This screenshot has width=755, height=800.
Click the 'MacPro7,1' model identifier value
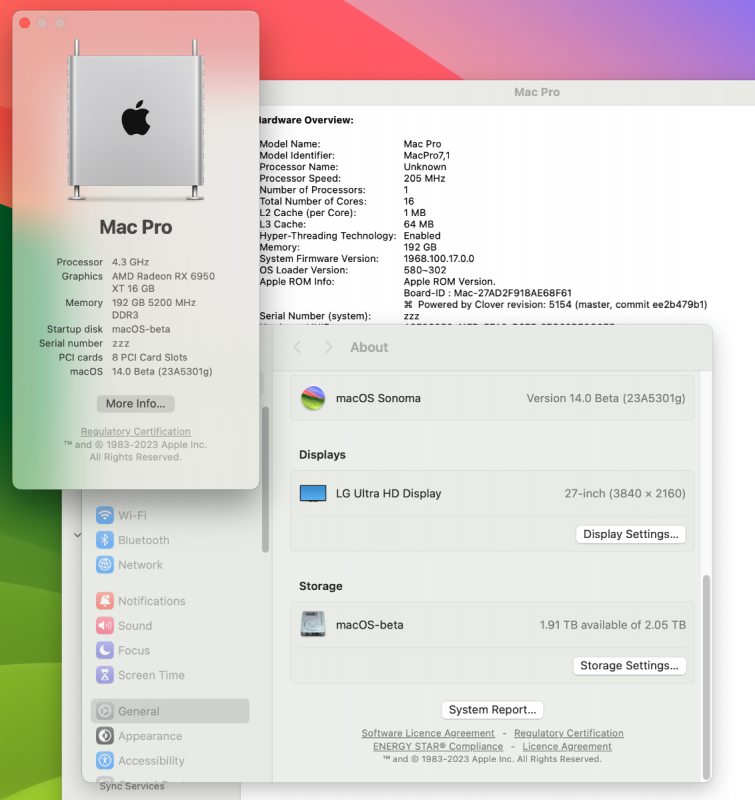pyautogui.click(x=426, y=156)
